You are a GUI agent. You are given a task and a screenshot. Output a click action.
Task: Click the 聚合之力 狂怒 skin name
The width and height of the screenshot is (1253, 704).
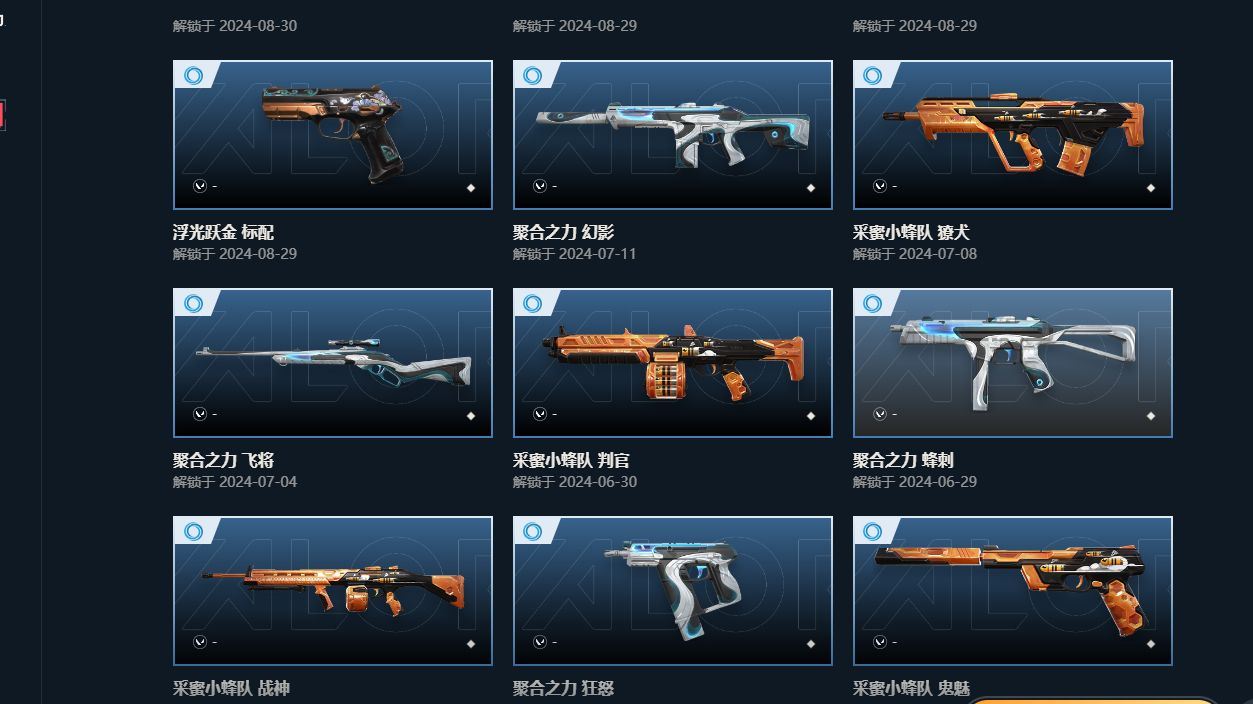tap(564, 689)
